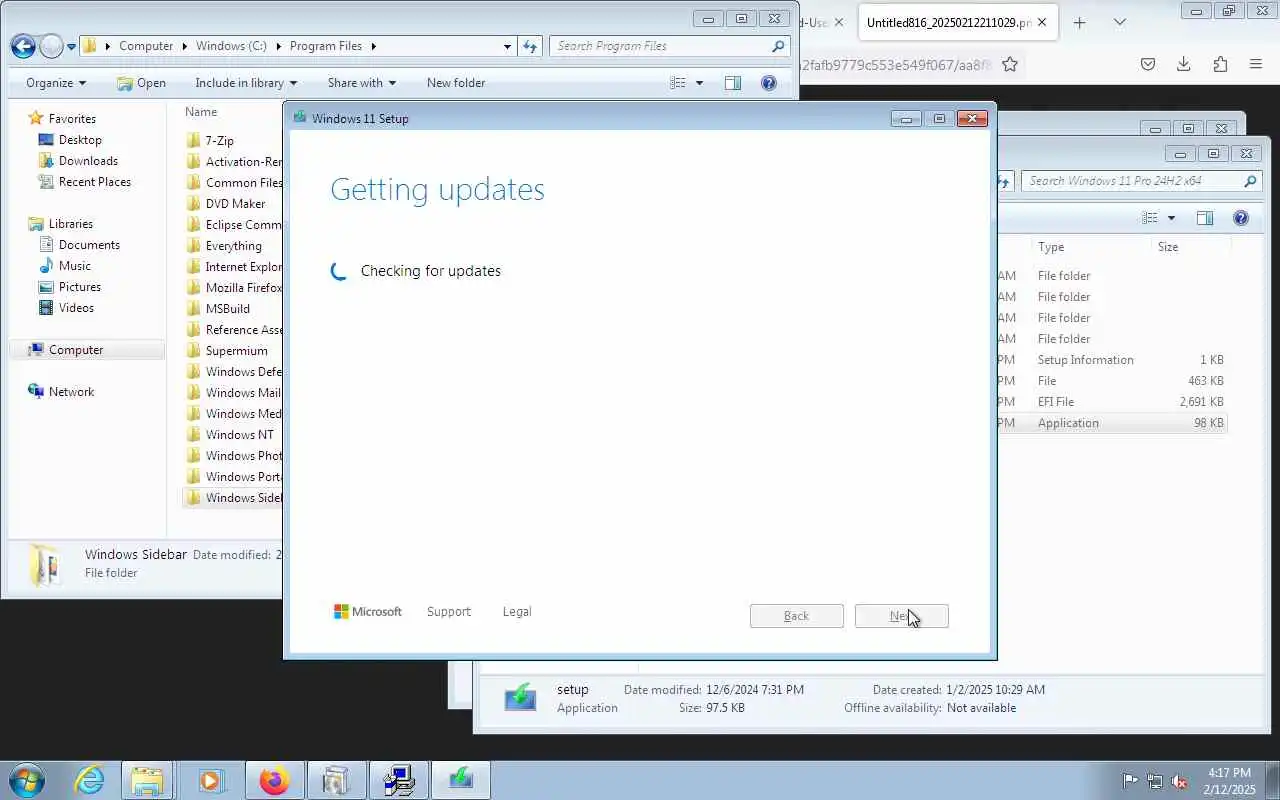Change view icon in Program Files window
This screenshot has height=800, width=1280.
point(678,83)
